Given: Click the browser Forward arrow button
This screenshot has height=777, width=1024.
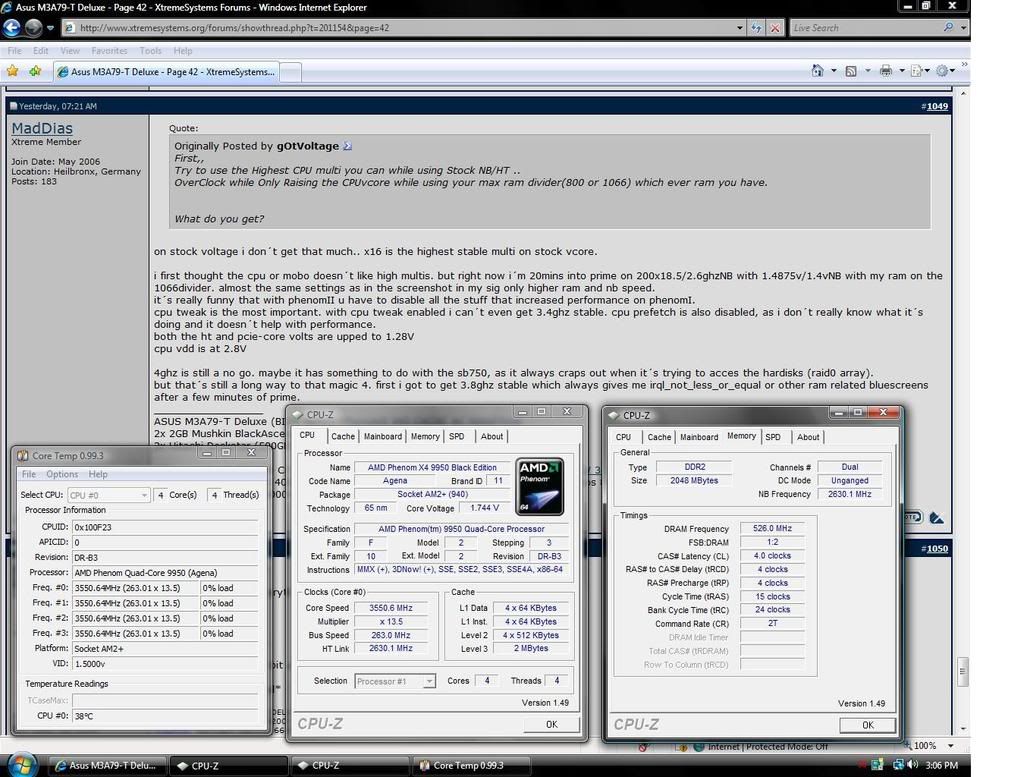Looking at the screenshot, I should [x=33, y=27].
